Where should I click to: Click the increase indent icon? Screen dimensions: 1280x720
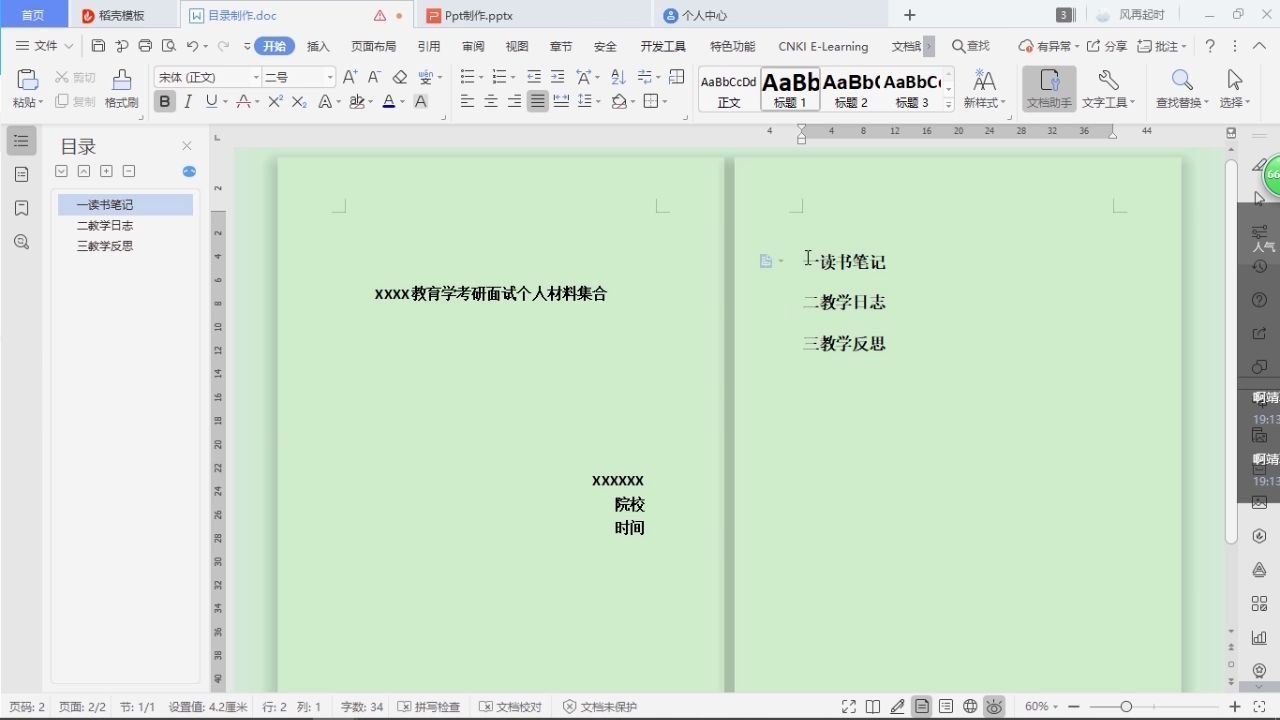pos(557,77)
